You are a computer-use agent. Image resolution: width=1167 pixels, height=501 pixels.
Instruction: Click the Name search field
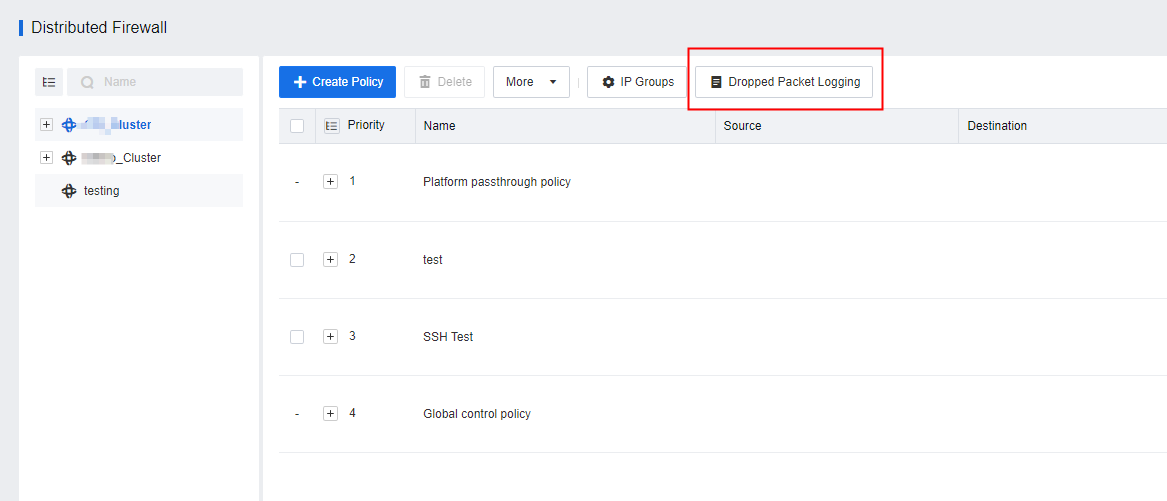tap(155, 82)
